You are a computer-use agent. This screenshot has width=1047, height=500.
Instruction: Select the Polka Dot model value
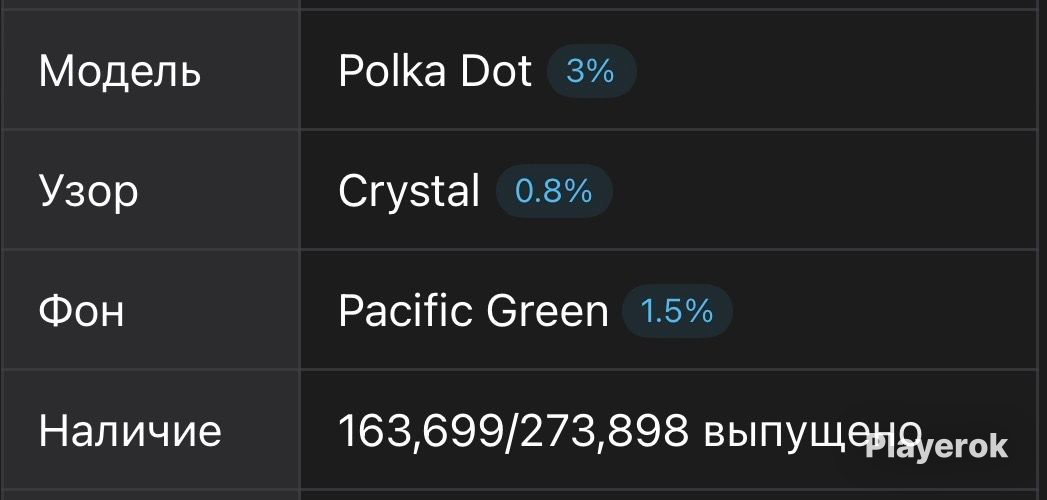coord(435,71)
